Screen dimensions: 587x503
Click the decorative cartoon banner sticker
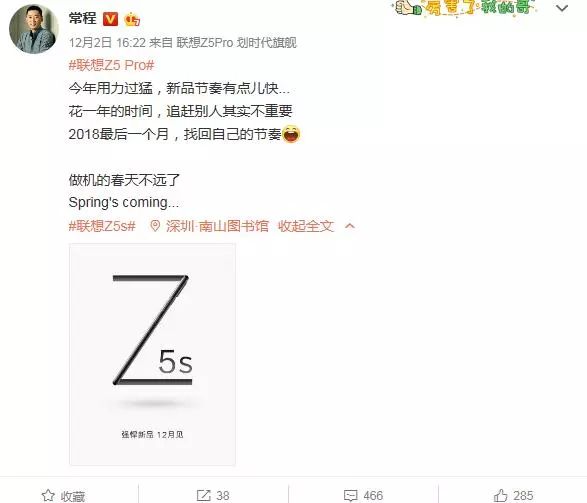(x=465, y=7)
